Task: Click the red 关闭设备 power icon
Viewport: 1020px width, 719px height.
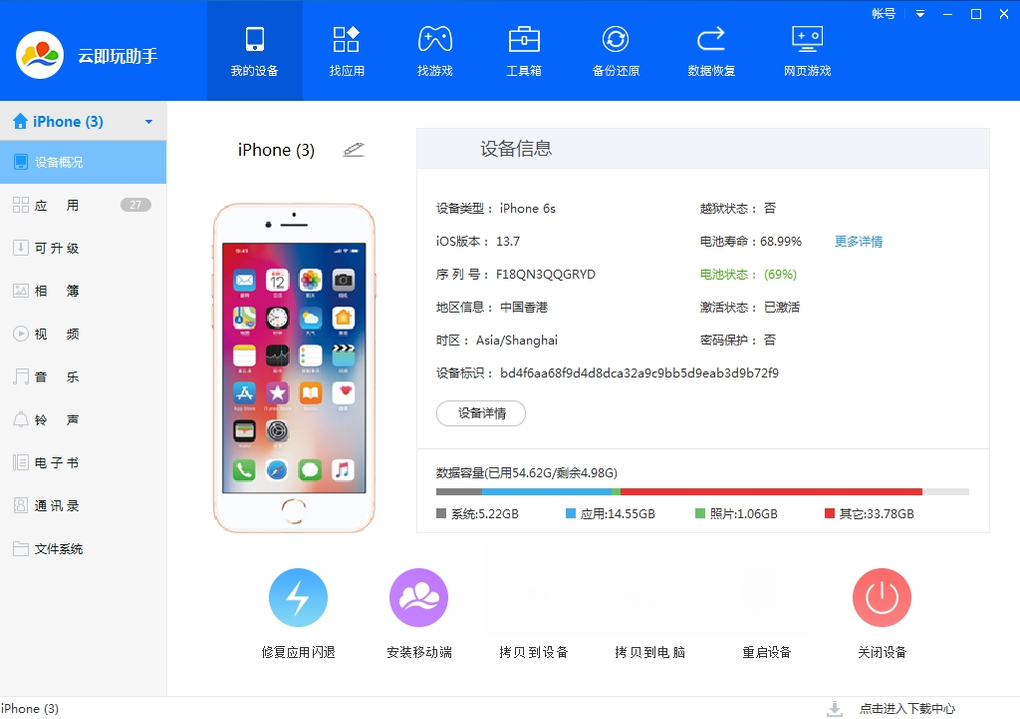Action: click(x=882, y=597)
